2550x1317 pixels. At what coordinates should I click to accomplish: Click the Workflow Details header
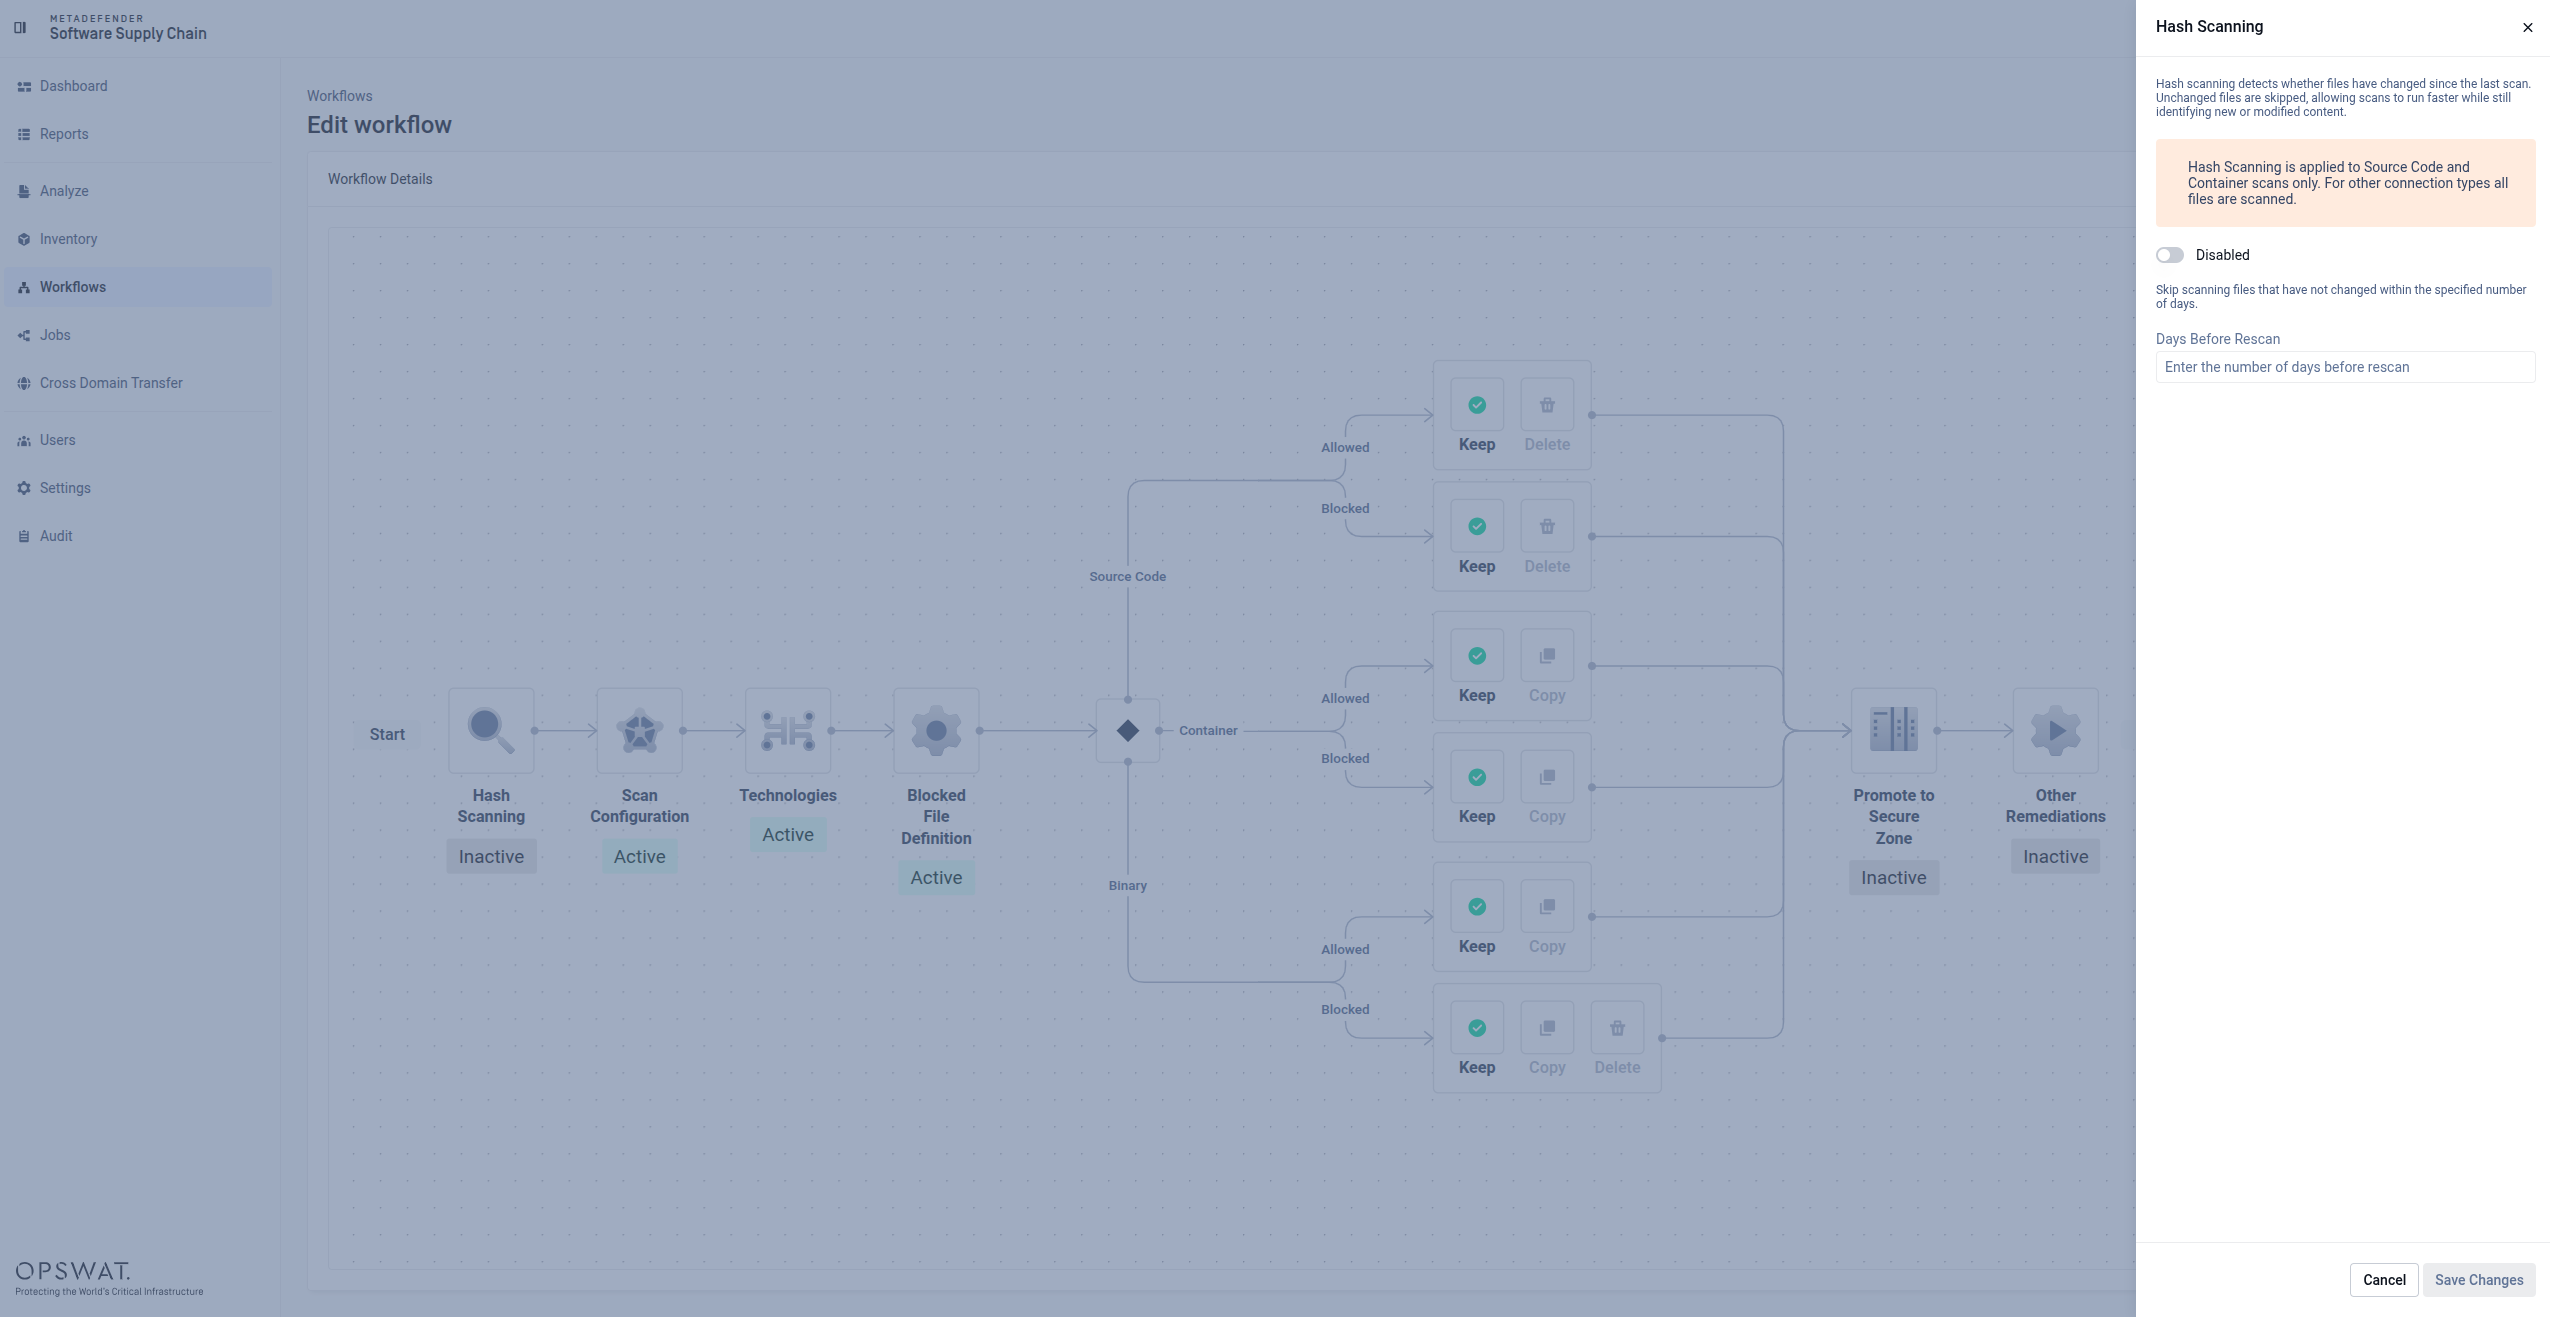click(x=380, y=179)
